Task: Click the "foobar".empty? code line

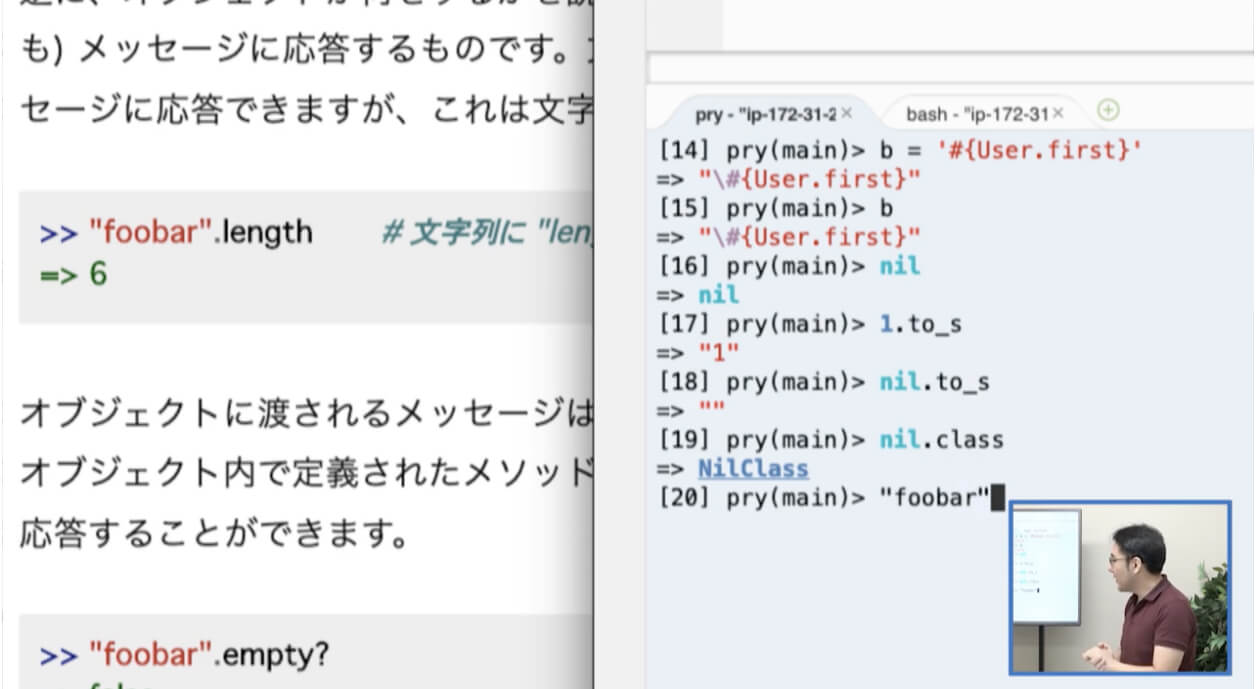Action: click(184, 655)
